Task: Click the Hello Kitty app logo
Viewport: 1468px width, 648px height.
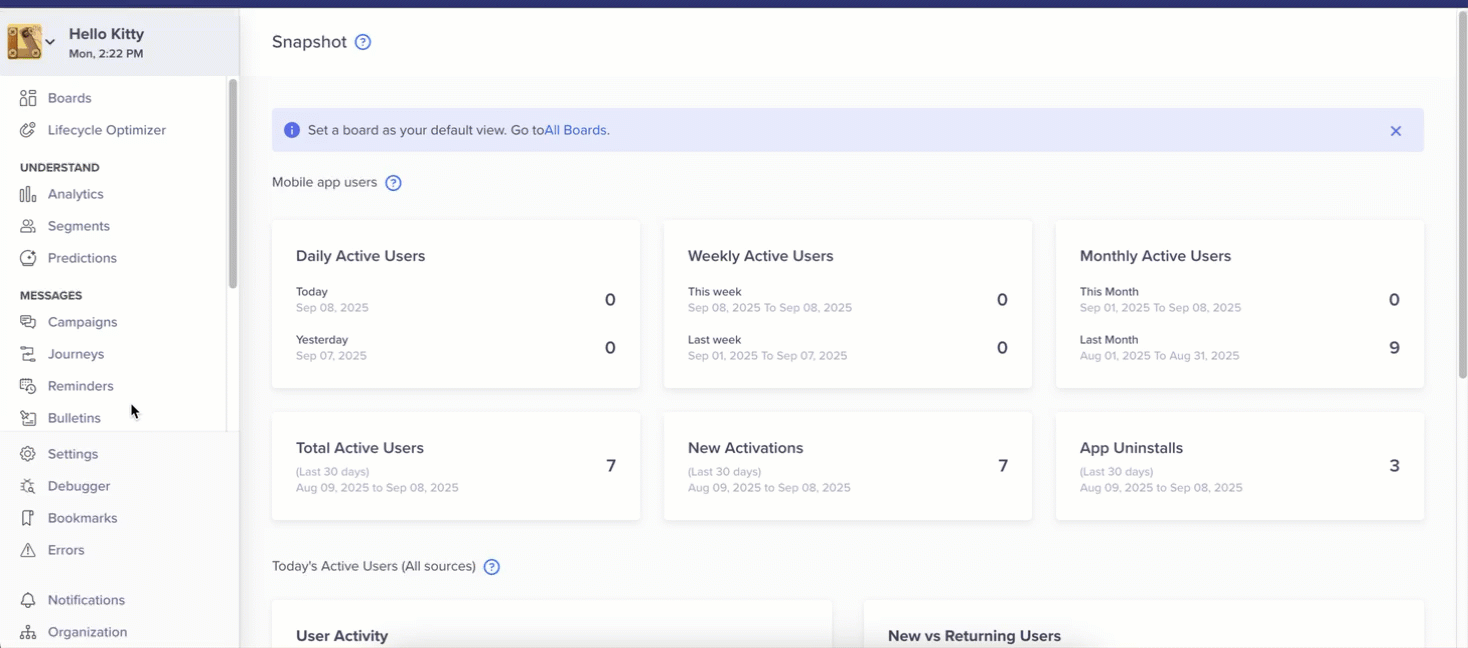Action: click(24, 42)
